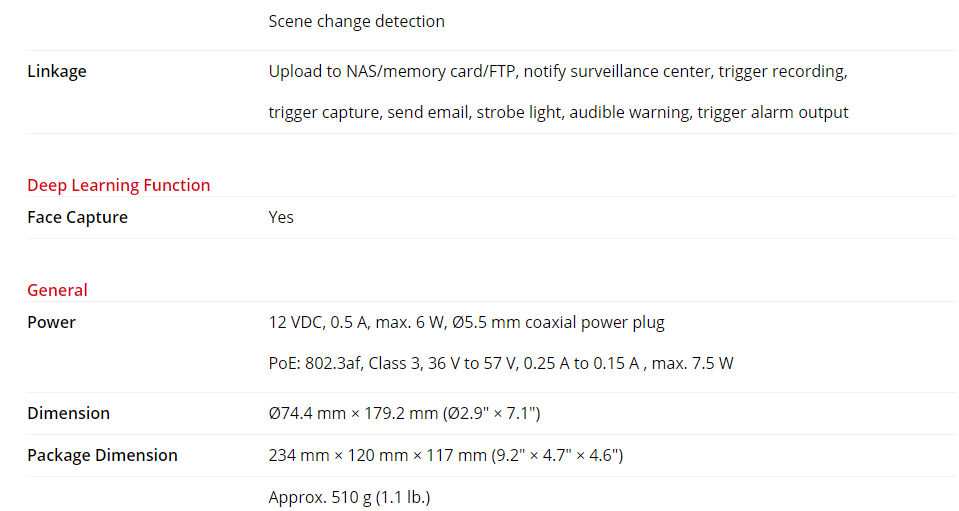Click the Upload to NAS/memory card/FTP text
Image resolution: width=959 pixels, height=511 pixels.
tap(392, 72)
